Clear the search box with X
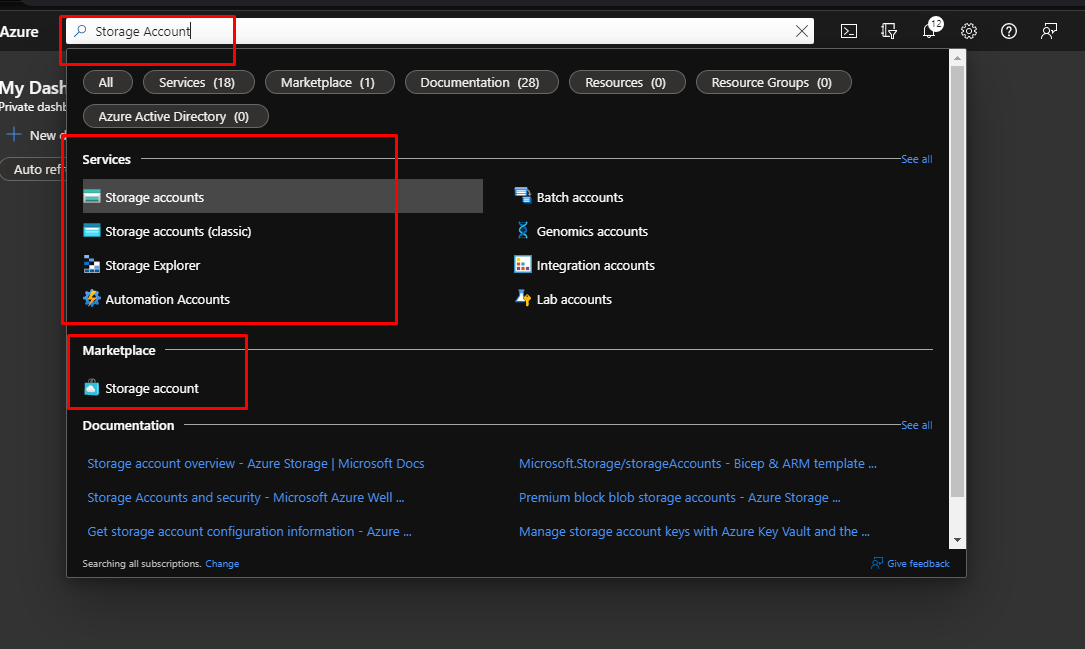Screen dimensions: 1085x649 coord(801,31)
